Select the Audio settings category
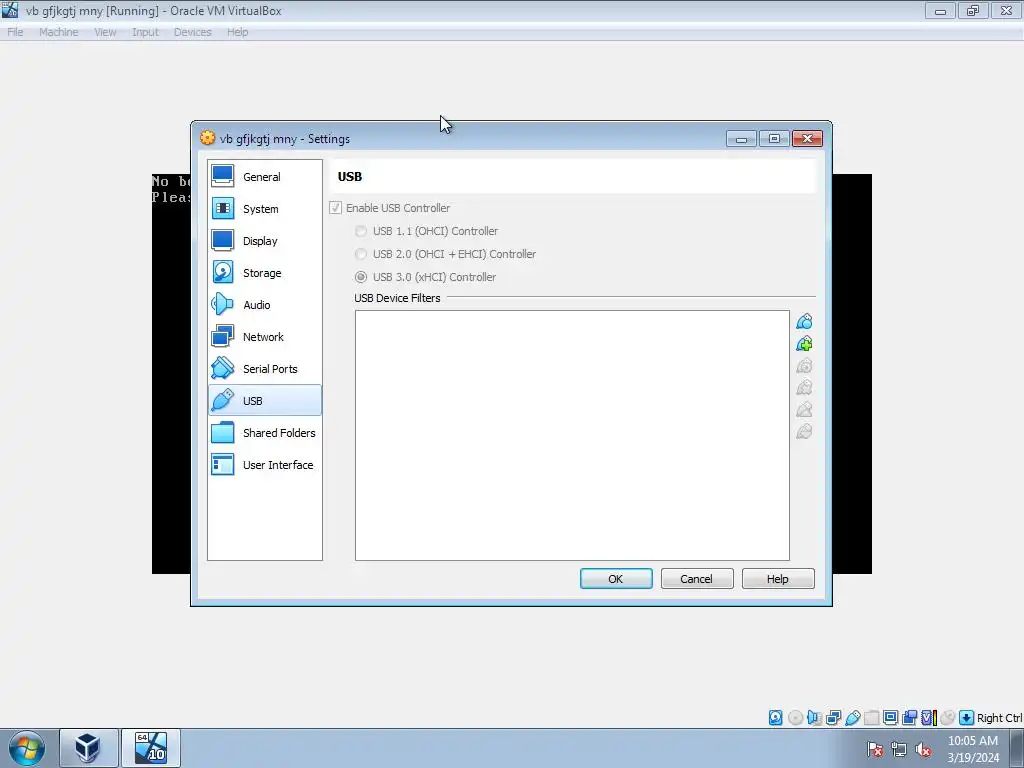Viewport: 1024px width, 768px height. point(264,304)
